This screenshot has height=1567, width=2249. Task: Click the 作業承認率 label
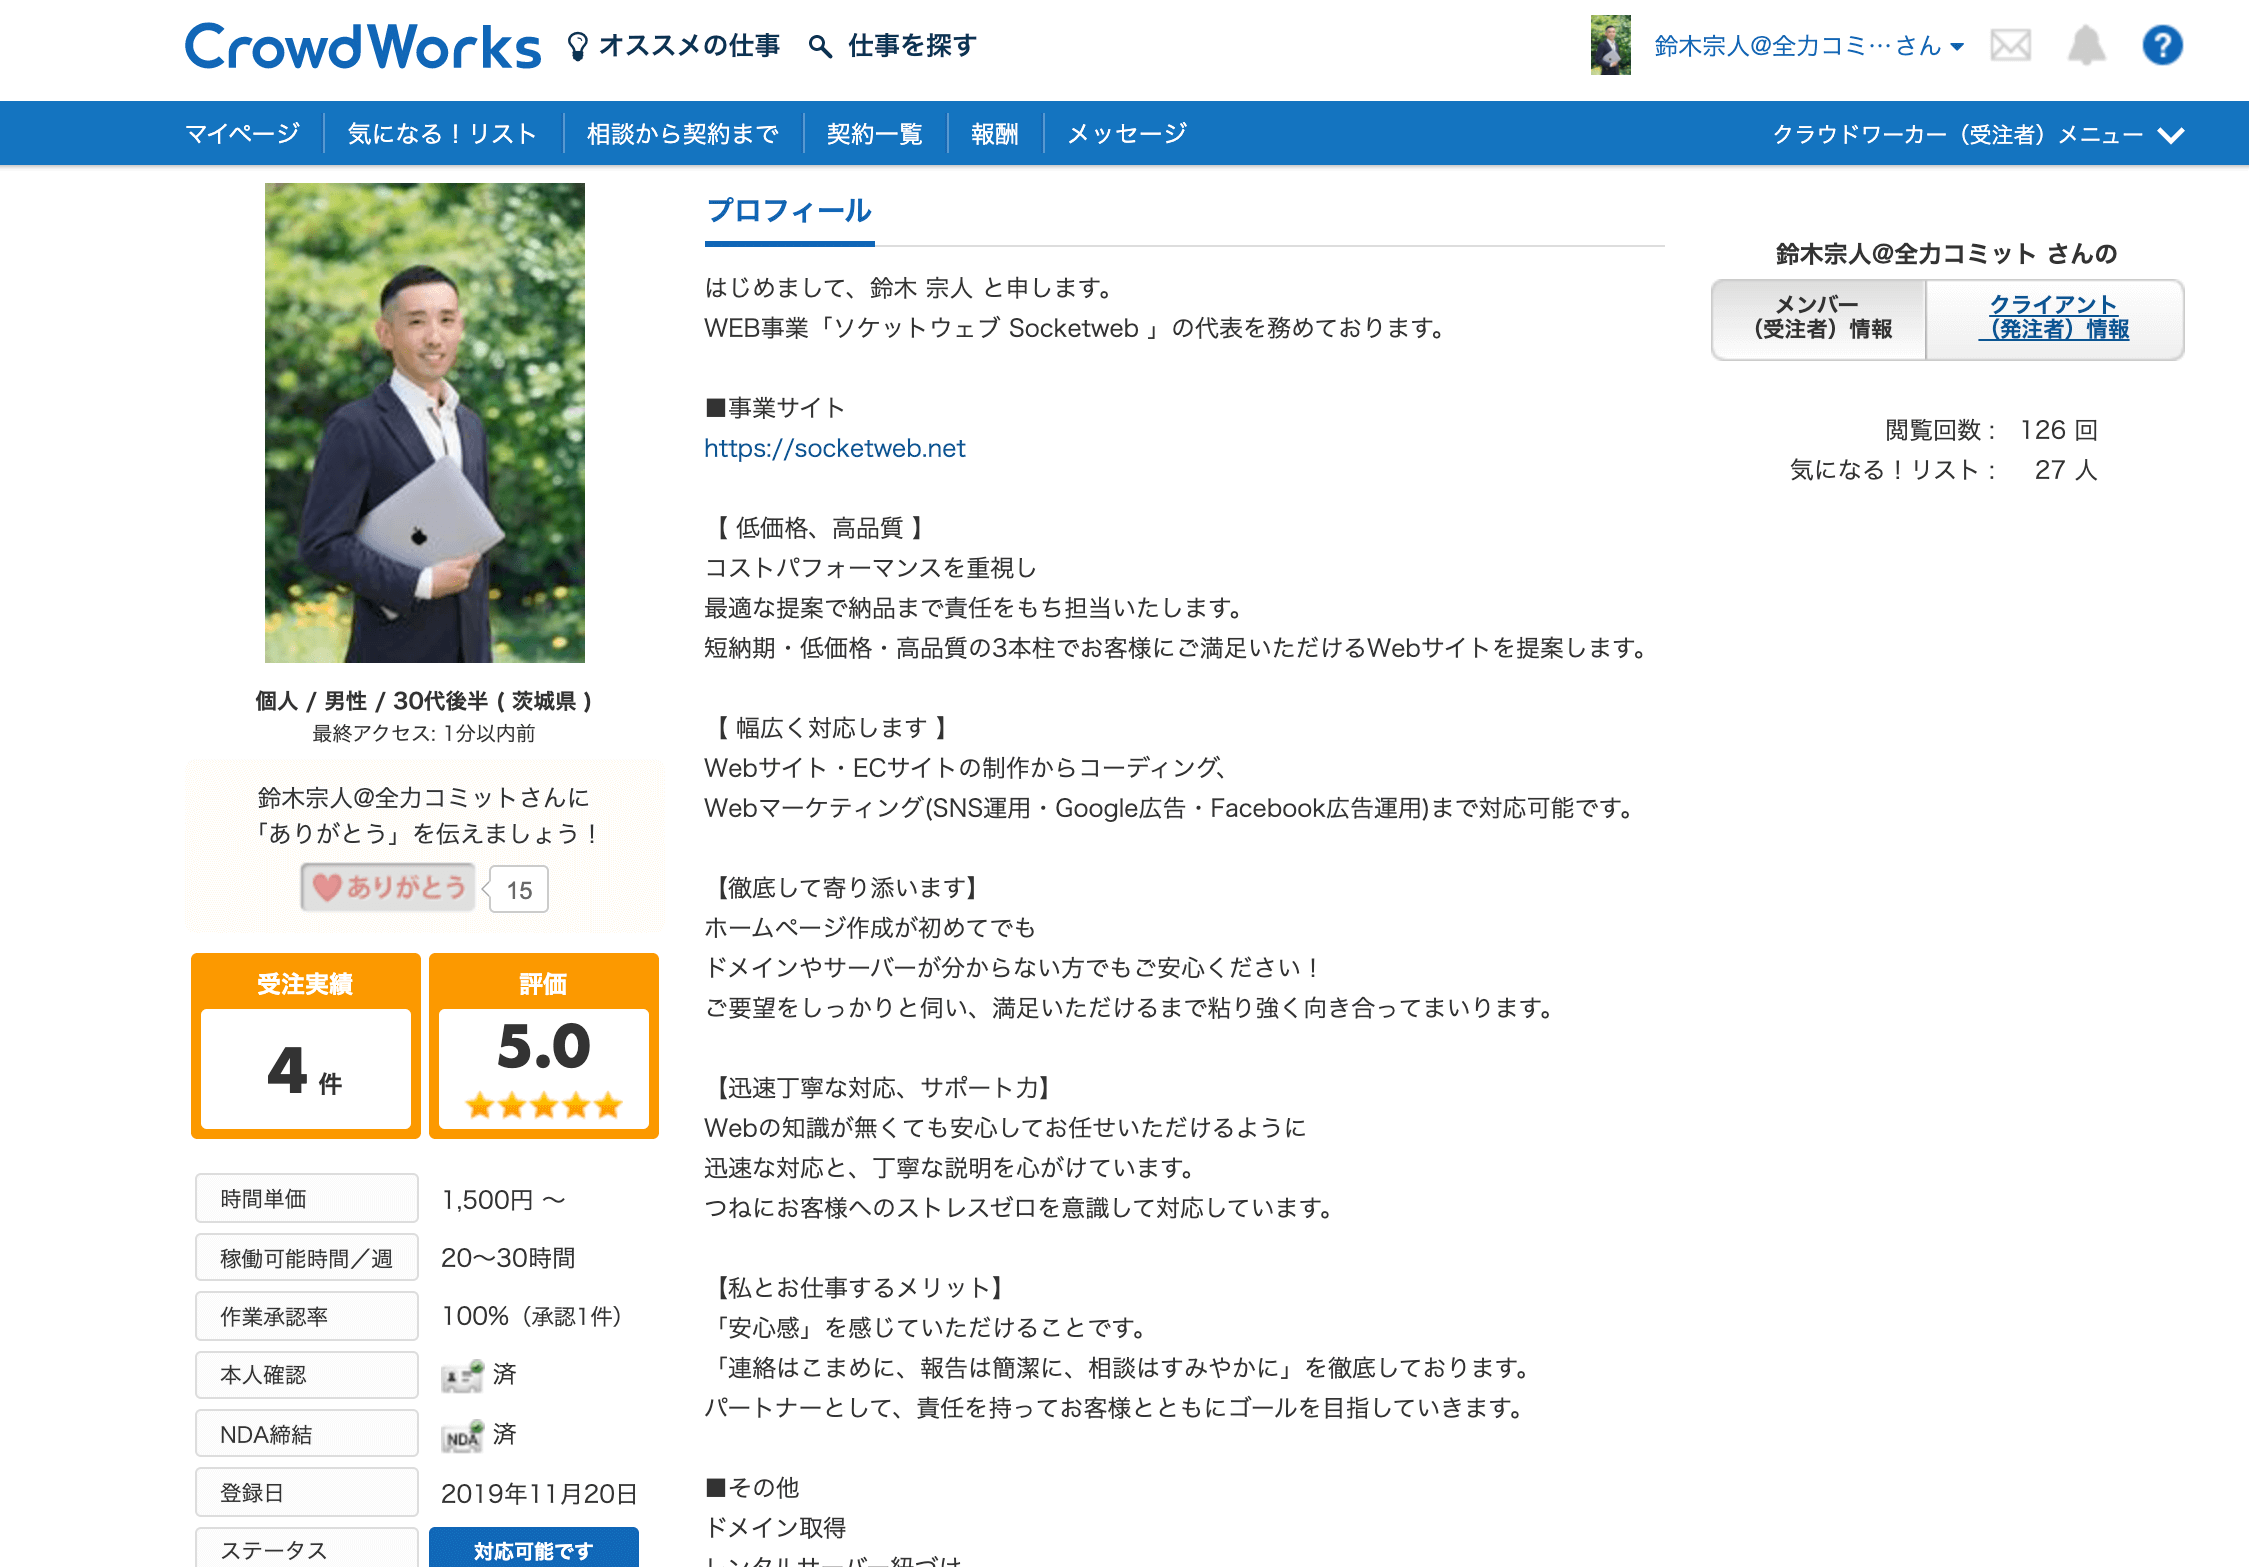(x=307, y=1316)
